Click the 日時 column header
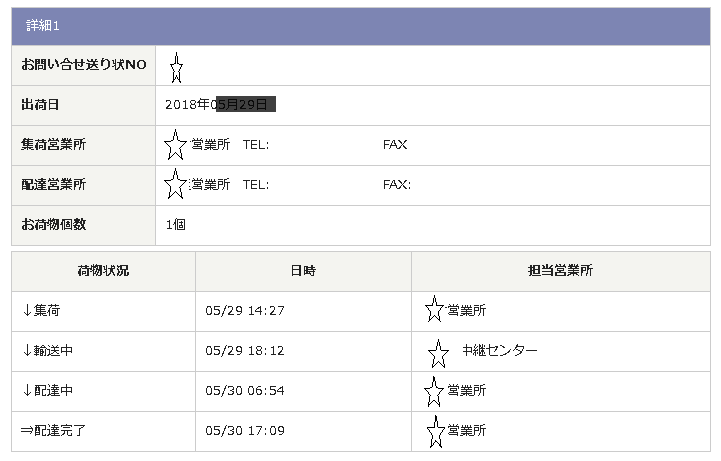The width and height of the screenshot is (721, 461). coord(303,271)
